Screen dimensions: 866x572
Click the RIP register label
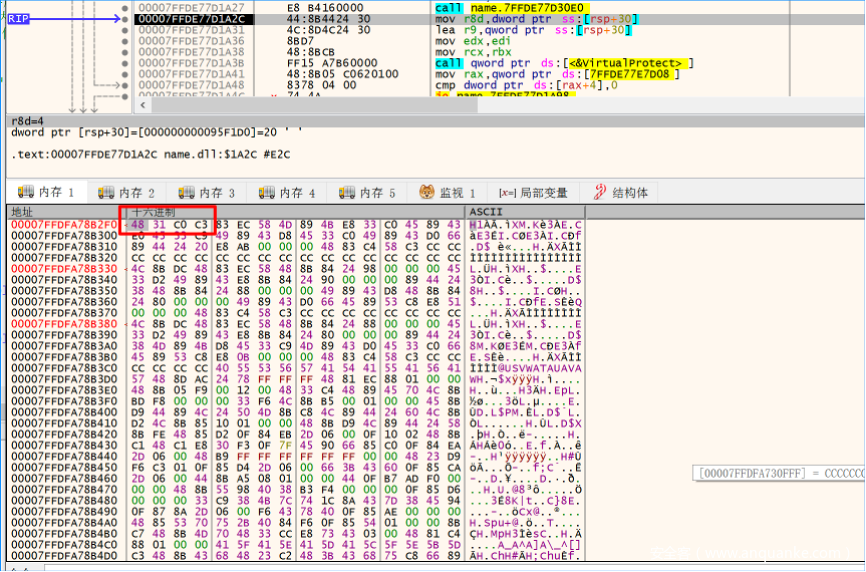pos(21,19)
